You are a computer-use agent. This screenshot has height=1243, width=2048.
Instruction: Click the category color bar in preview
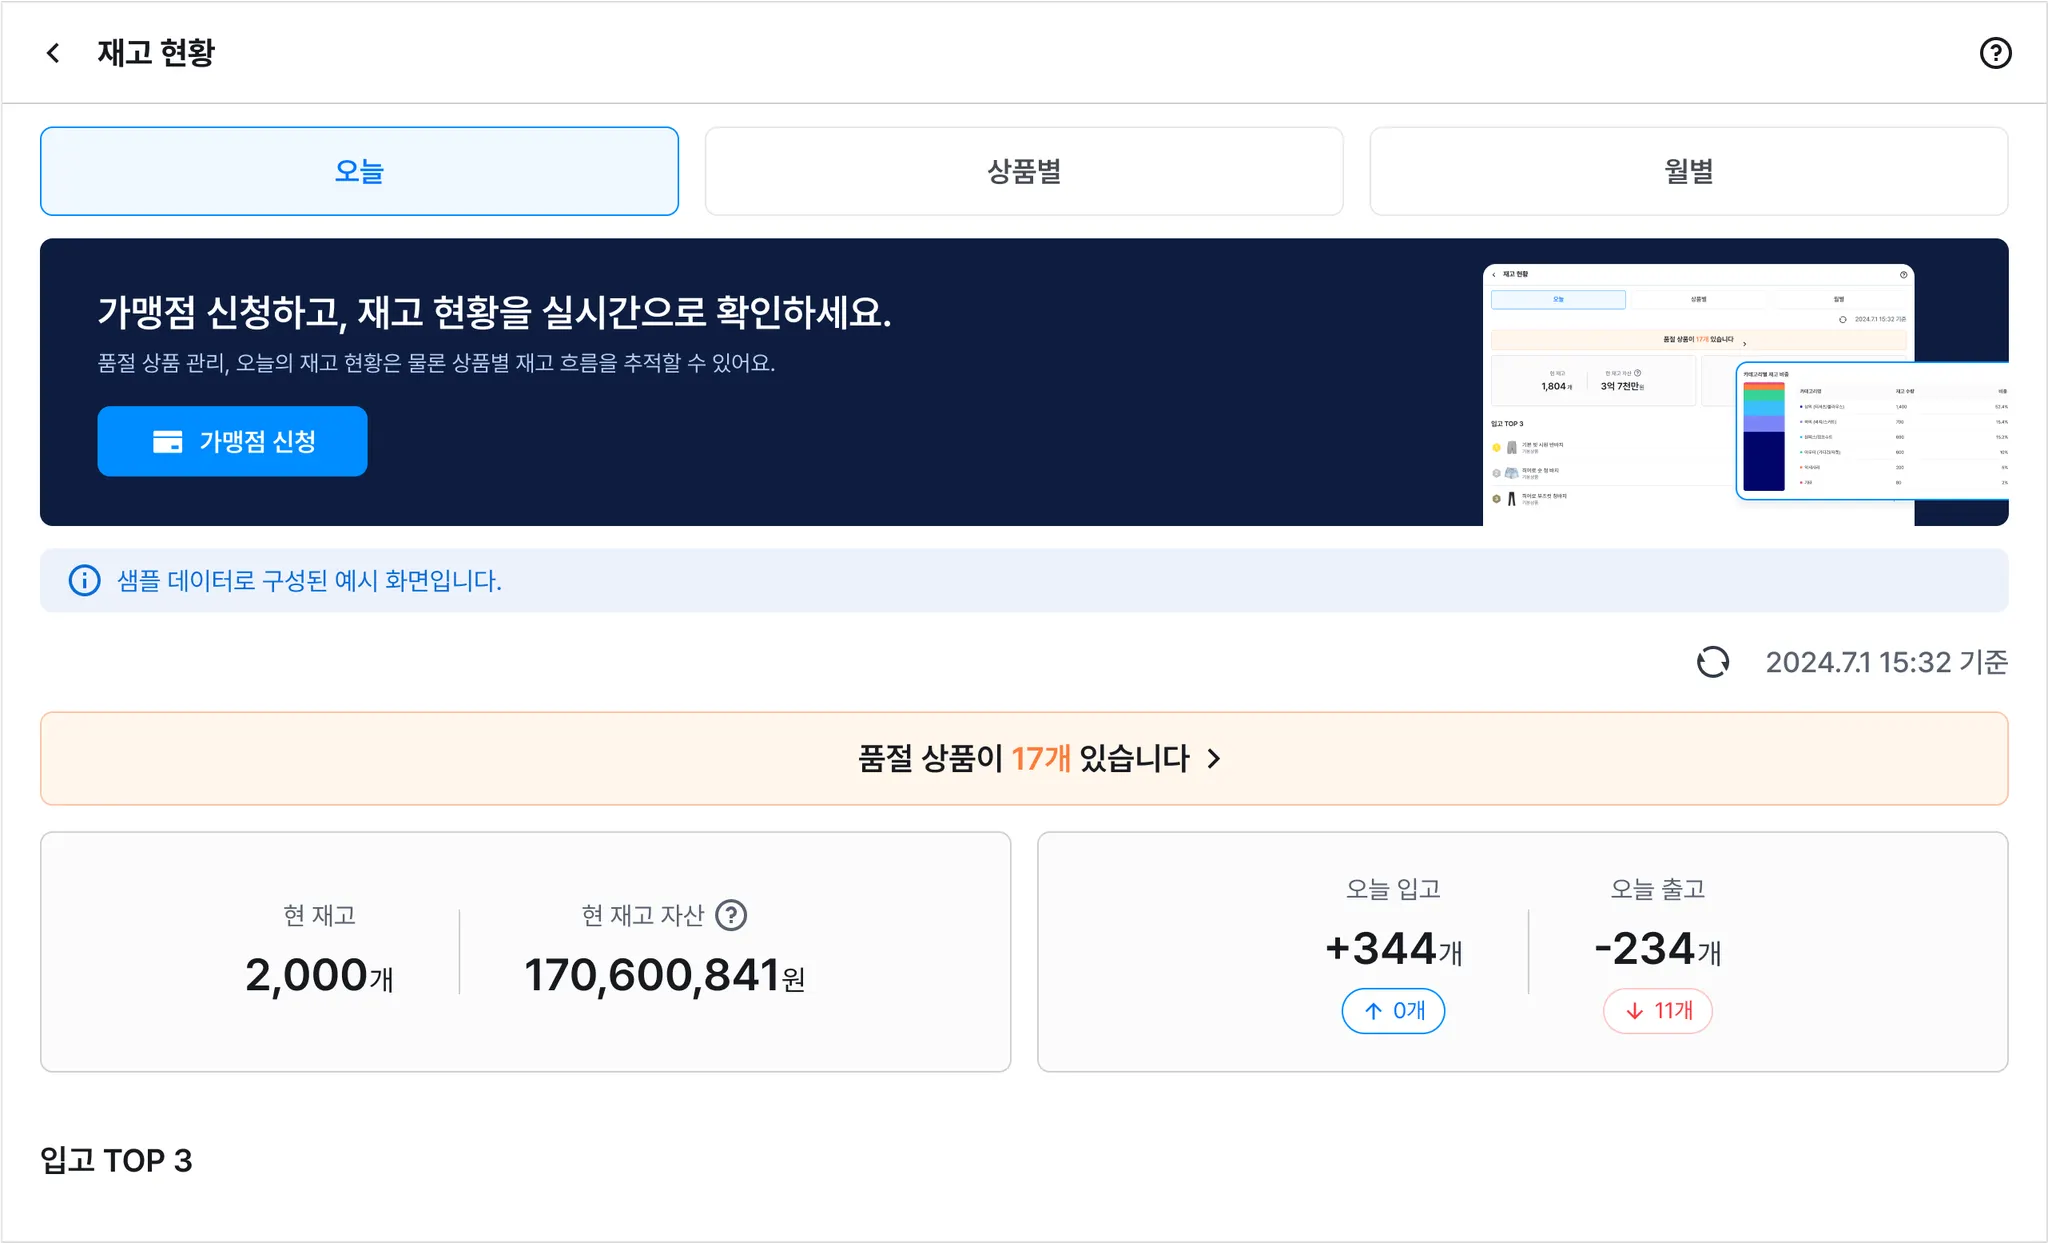[x=1763, y=436]
